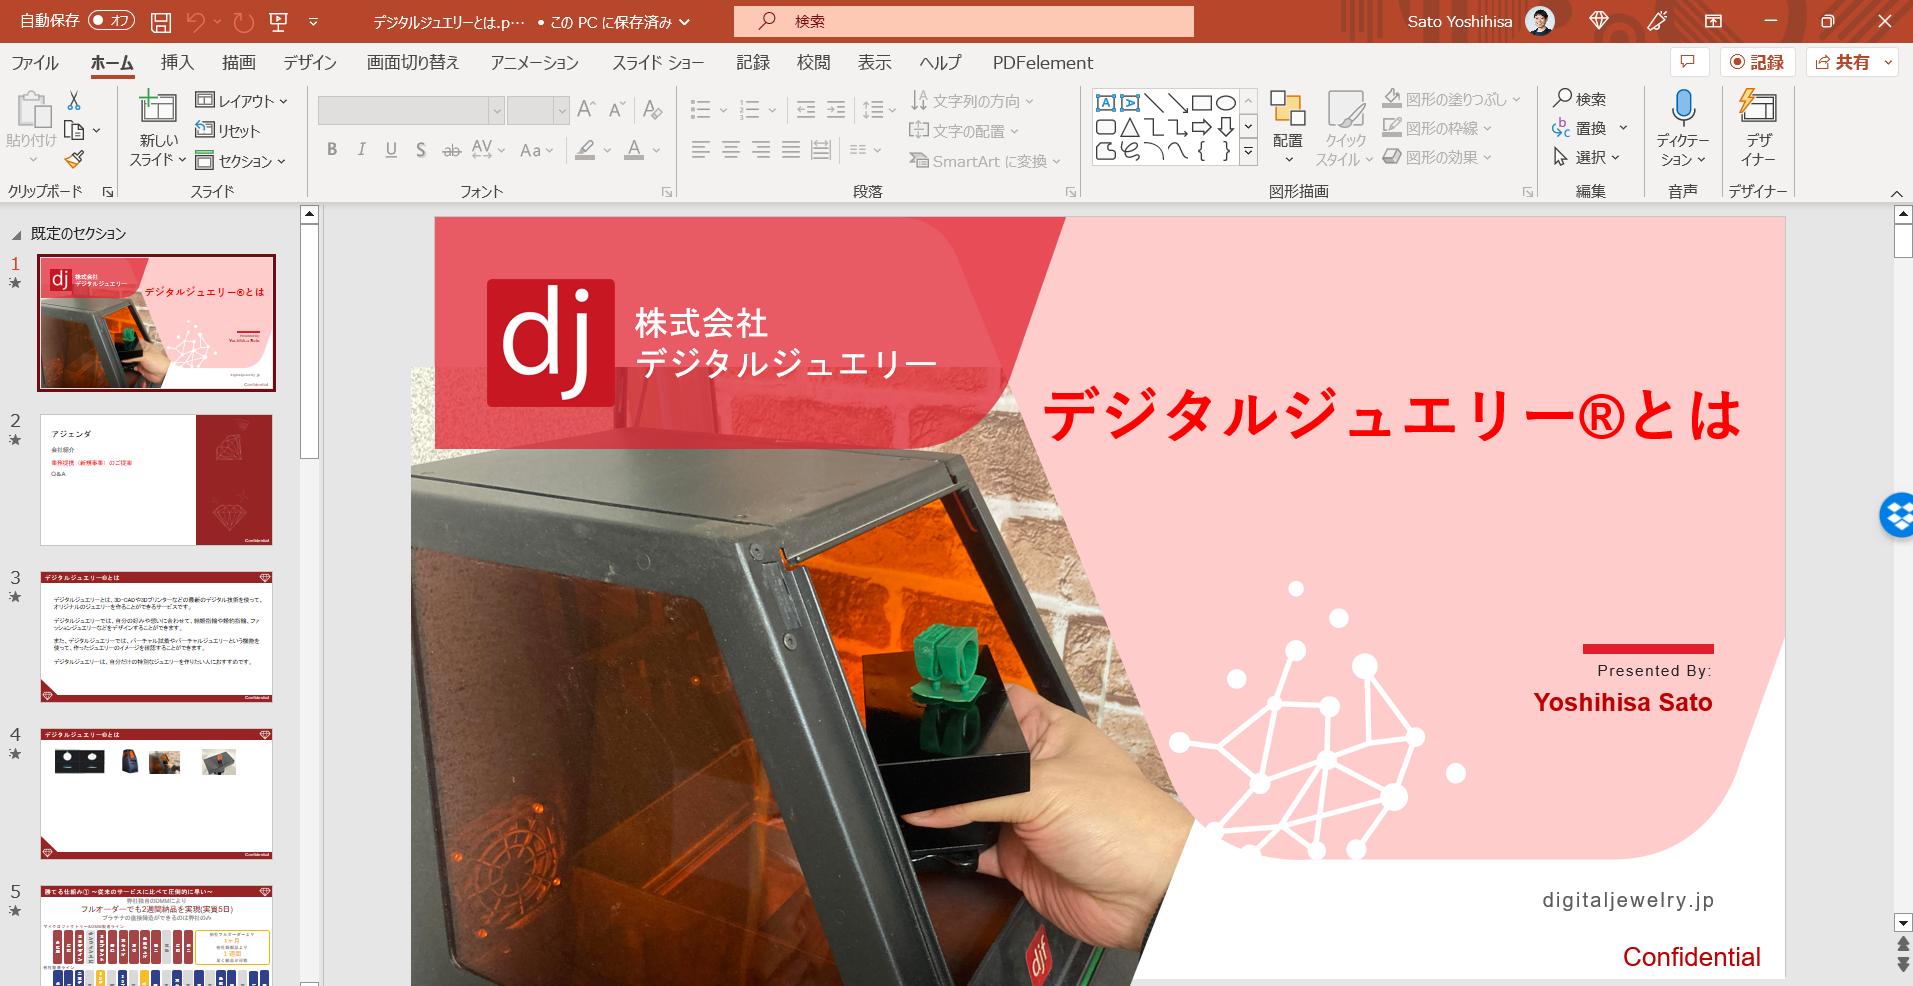Click the Sato Yoshihisa account name
This screenshot has width=1913, height=986.
point(1459,21)
